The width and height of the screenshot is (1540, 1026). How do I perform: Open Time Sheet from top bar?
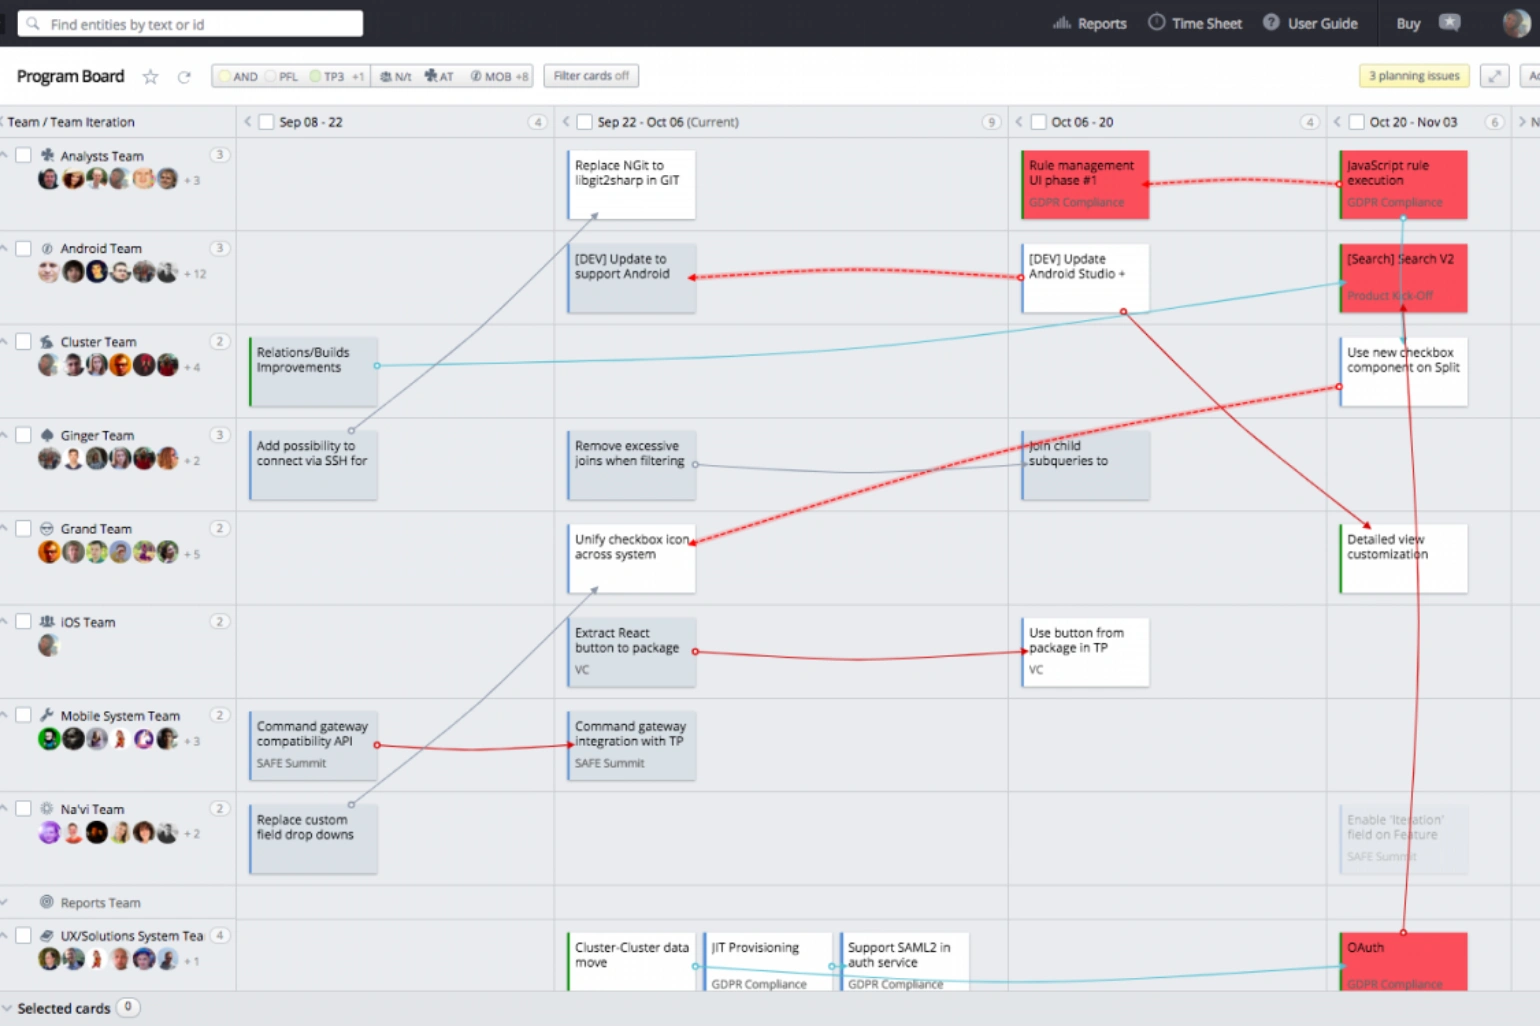coord(1195,23)
